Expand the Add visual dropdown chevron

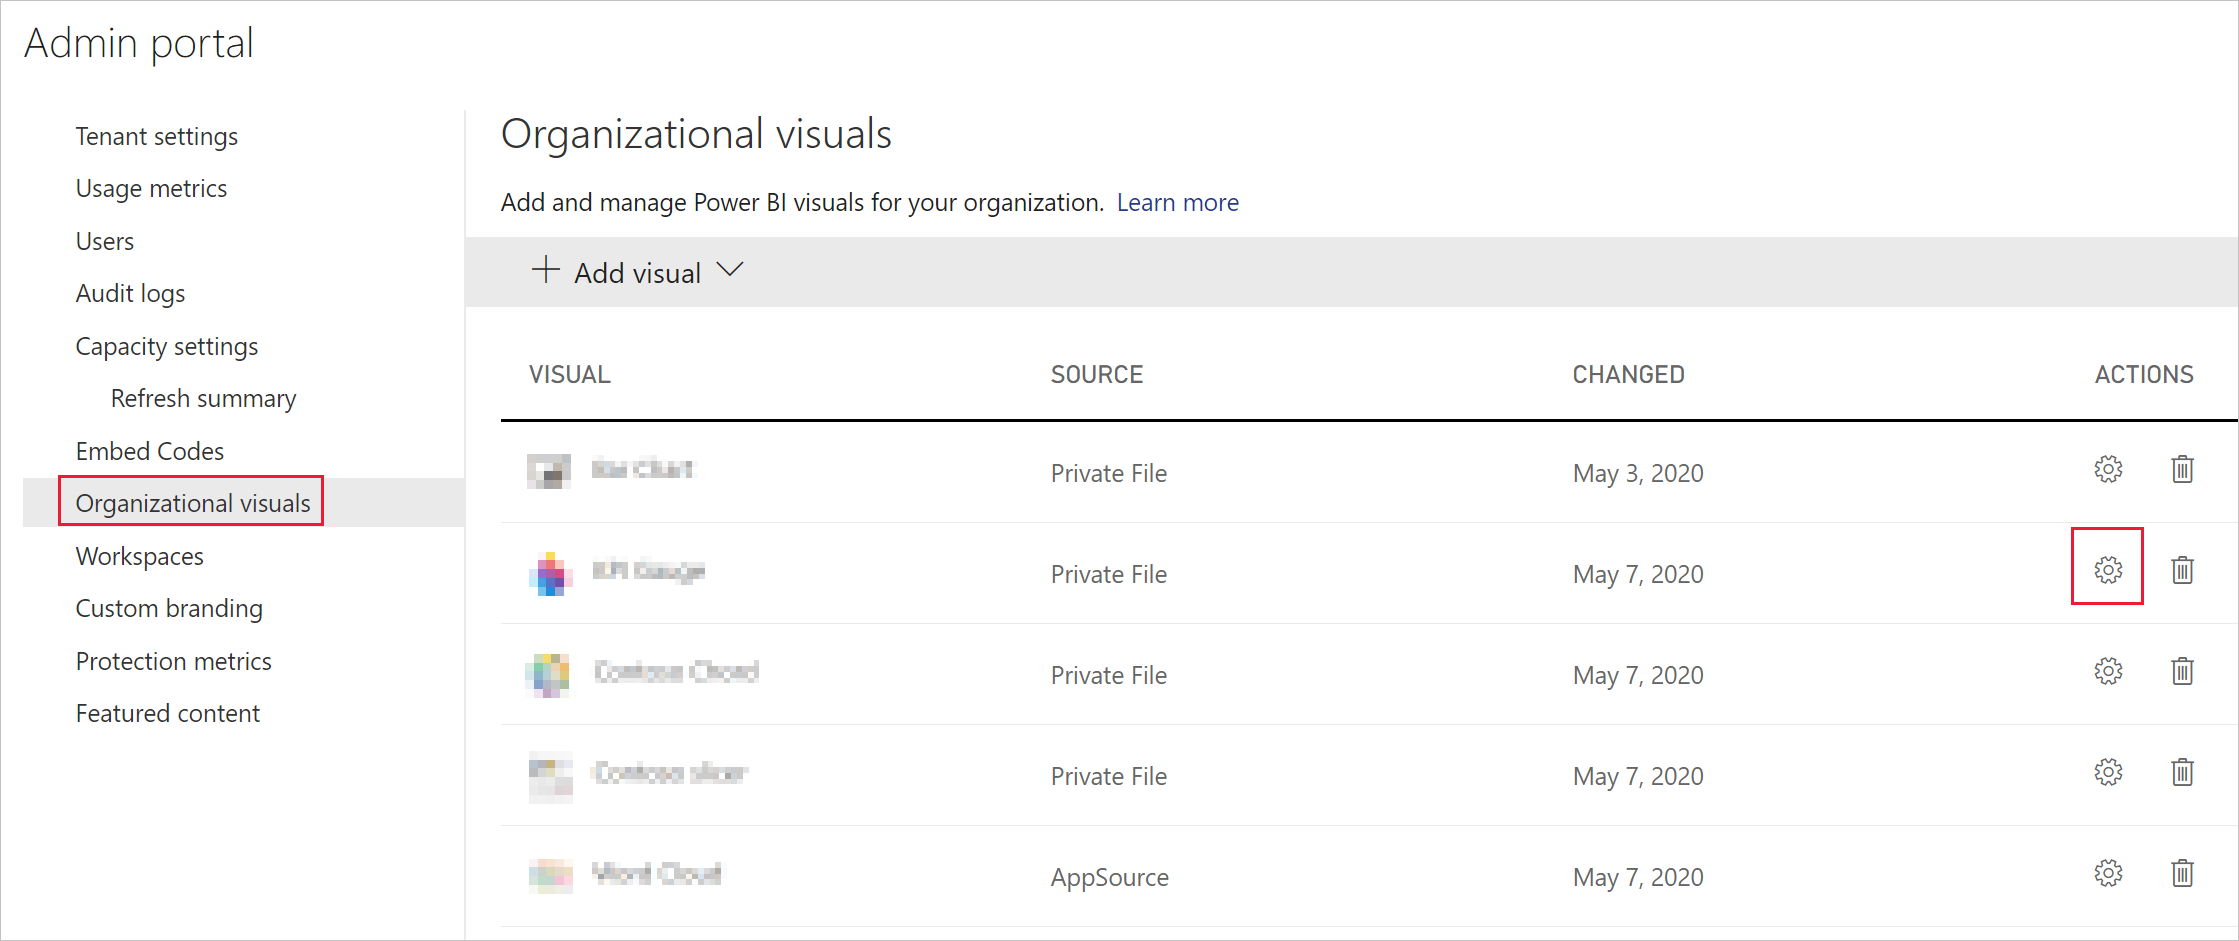click(731, 270)
